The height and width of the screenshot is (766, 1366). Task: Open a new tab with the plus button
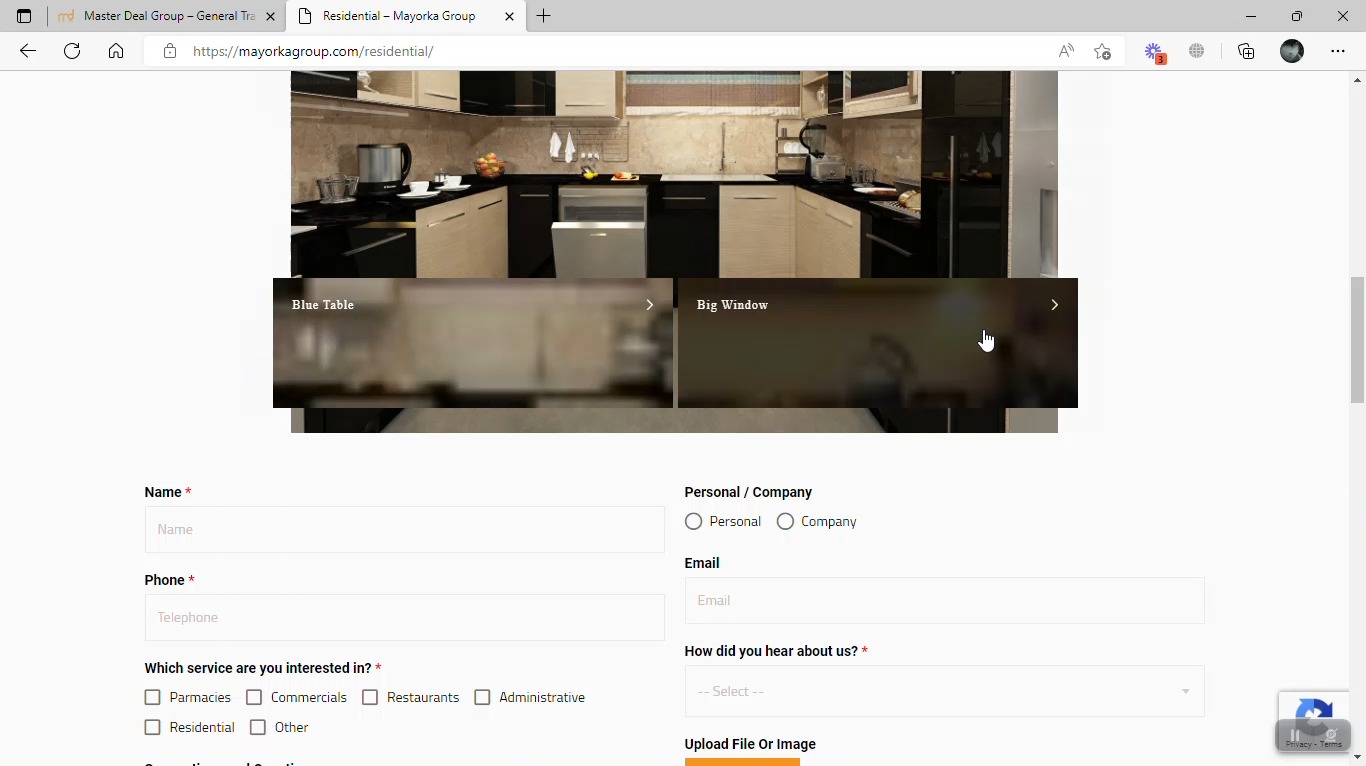tap(544, 16)
